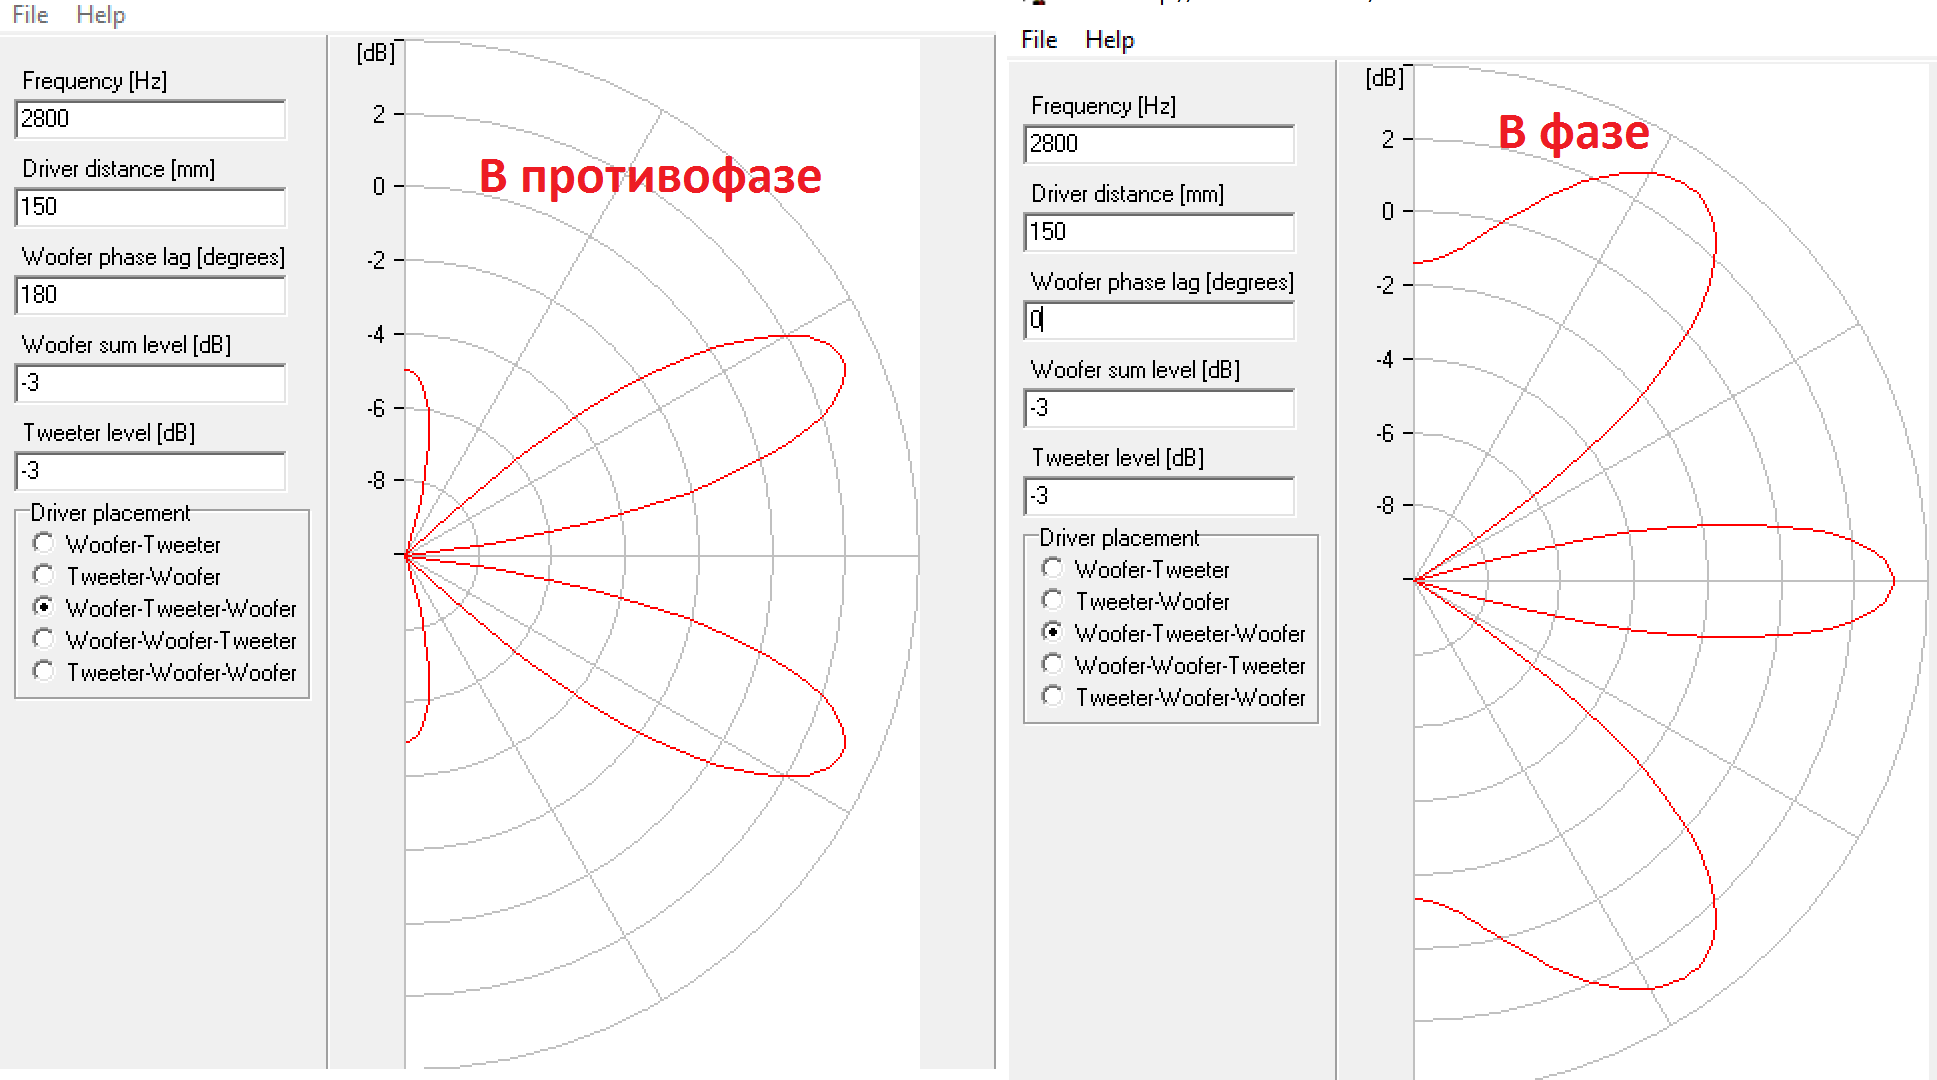Click right window Frequency field

click(1159, 144)
